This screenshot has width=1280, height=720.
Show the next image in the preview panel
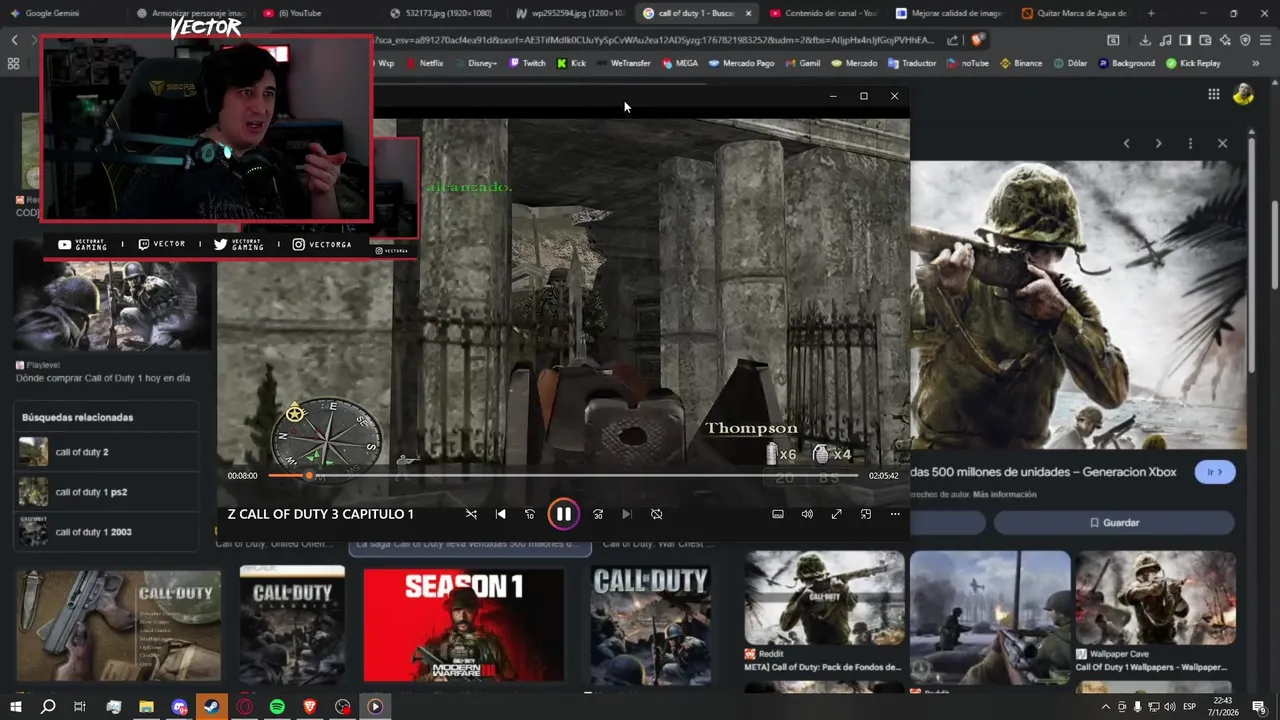tap(1158, 143)
